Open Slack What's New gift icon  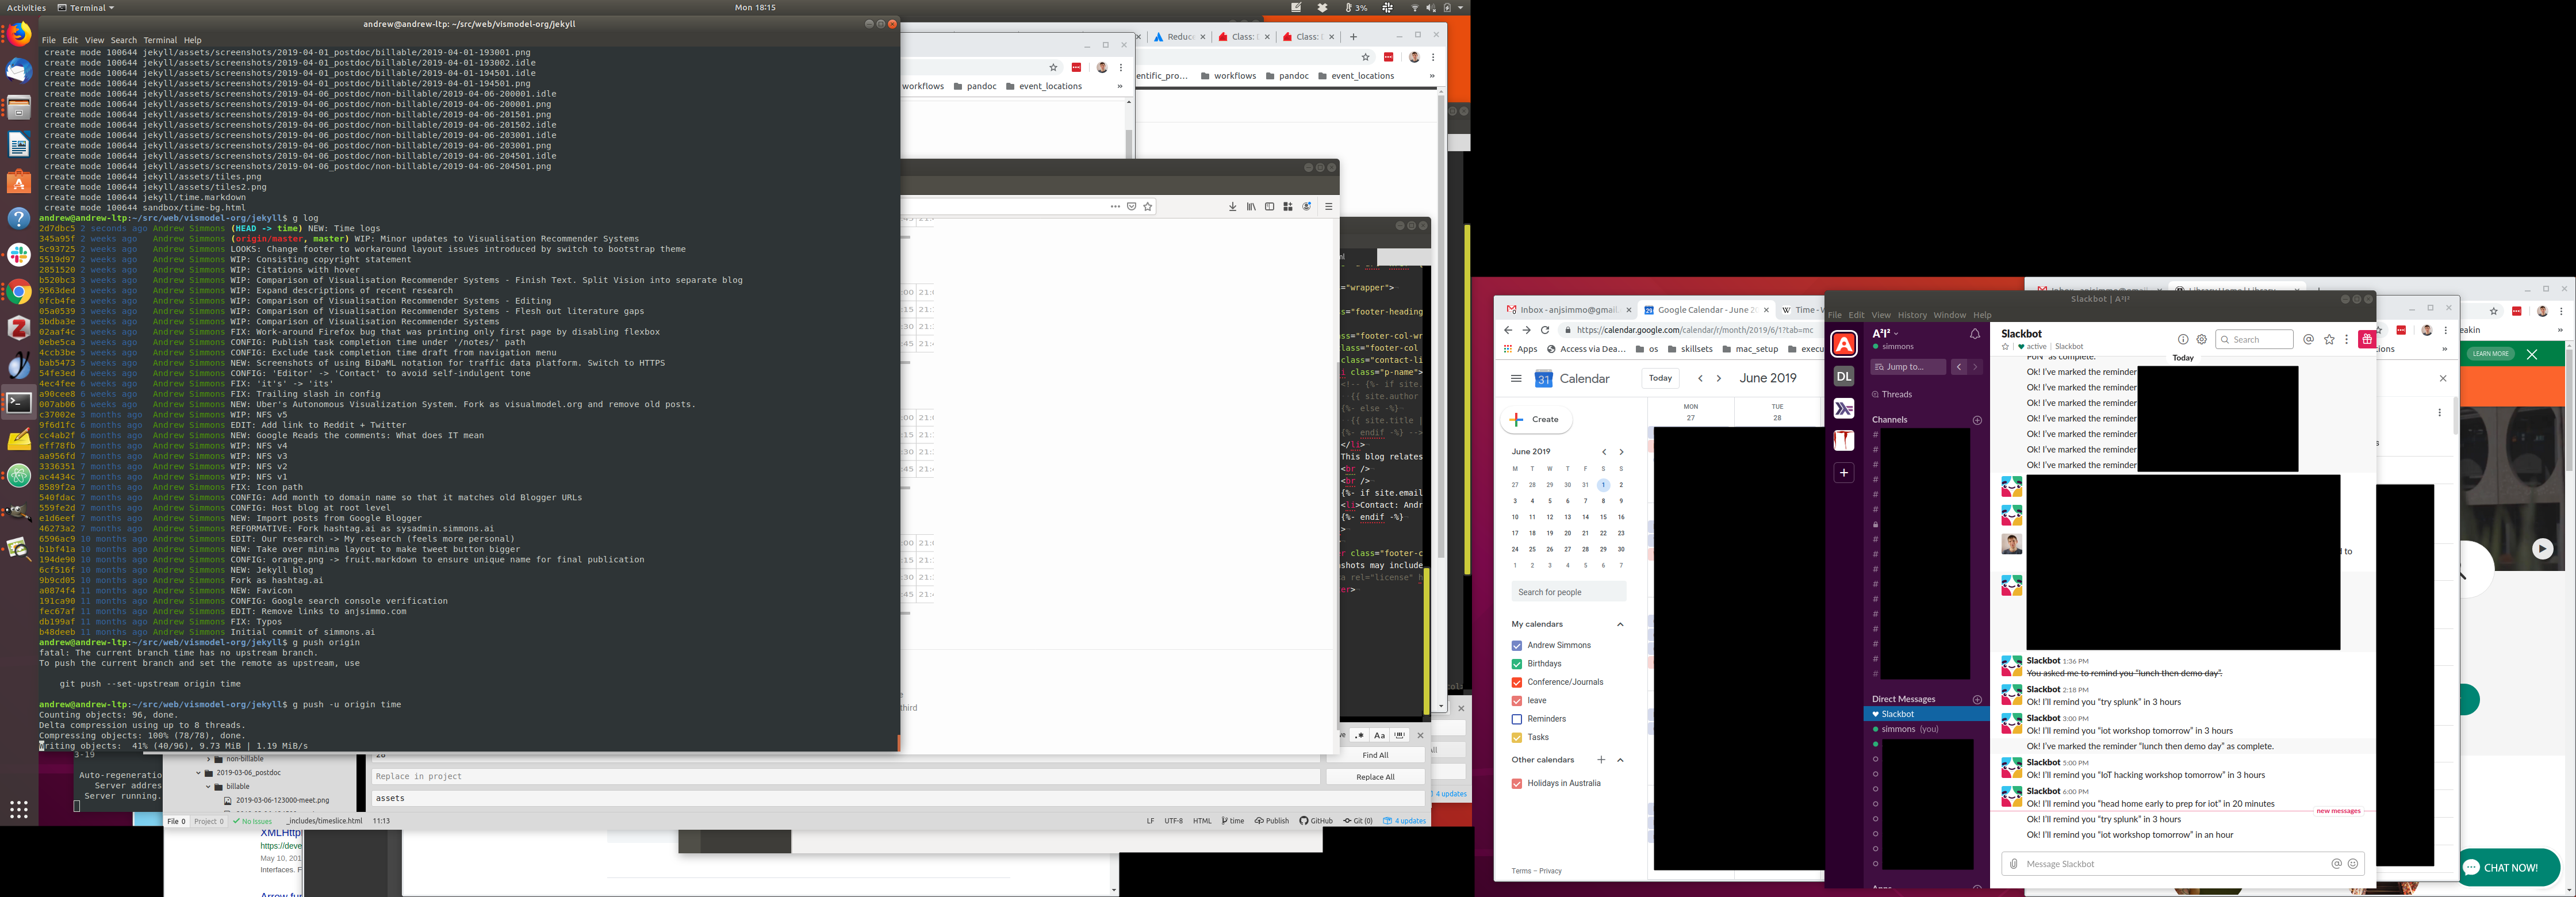coord(2366,339)
